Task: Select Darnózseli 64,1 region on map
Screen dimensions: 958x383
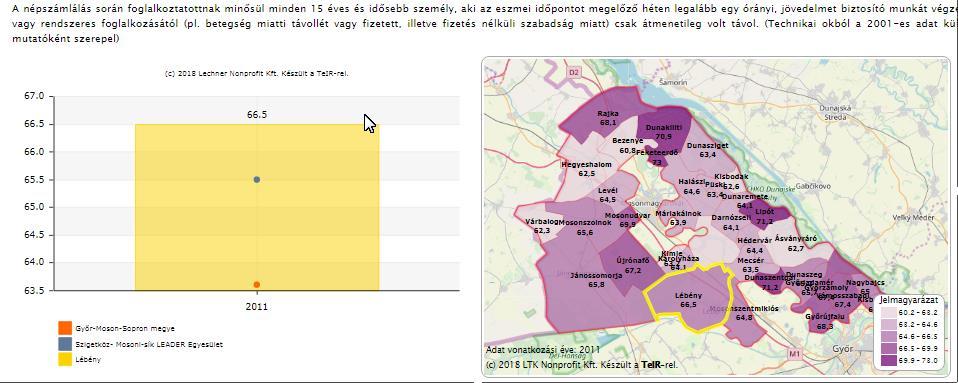Action: click(x=731, y=222)
